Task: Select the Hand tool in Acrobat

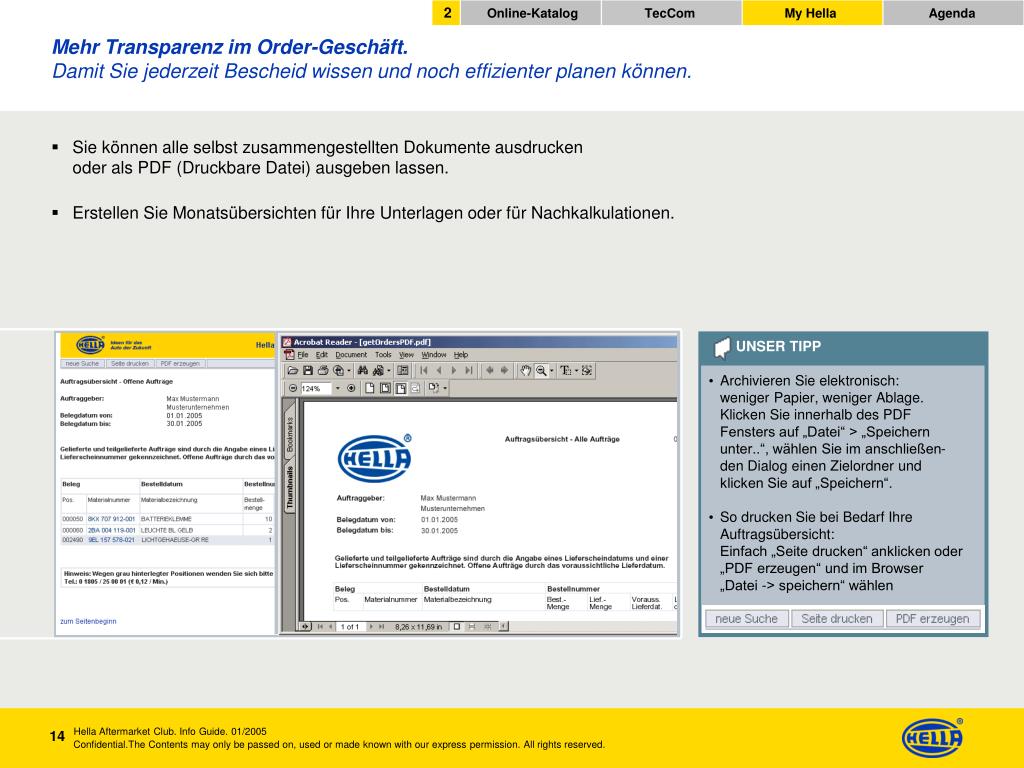Action: pos(526,370)
